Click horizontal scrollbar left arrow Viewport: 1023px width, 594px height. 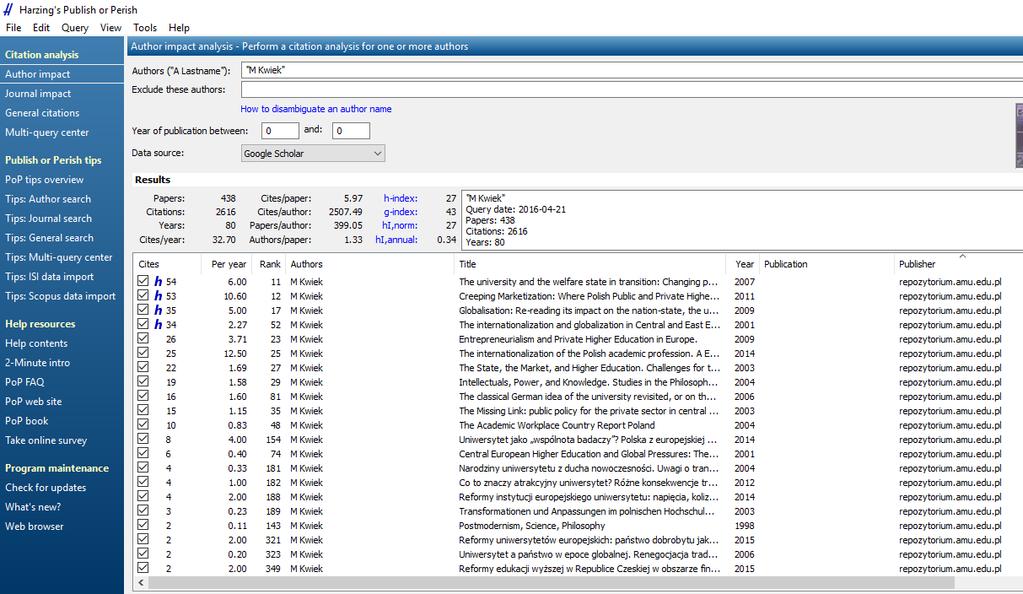(141, 583)
